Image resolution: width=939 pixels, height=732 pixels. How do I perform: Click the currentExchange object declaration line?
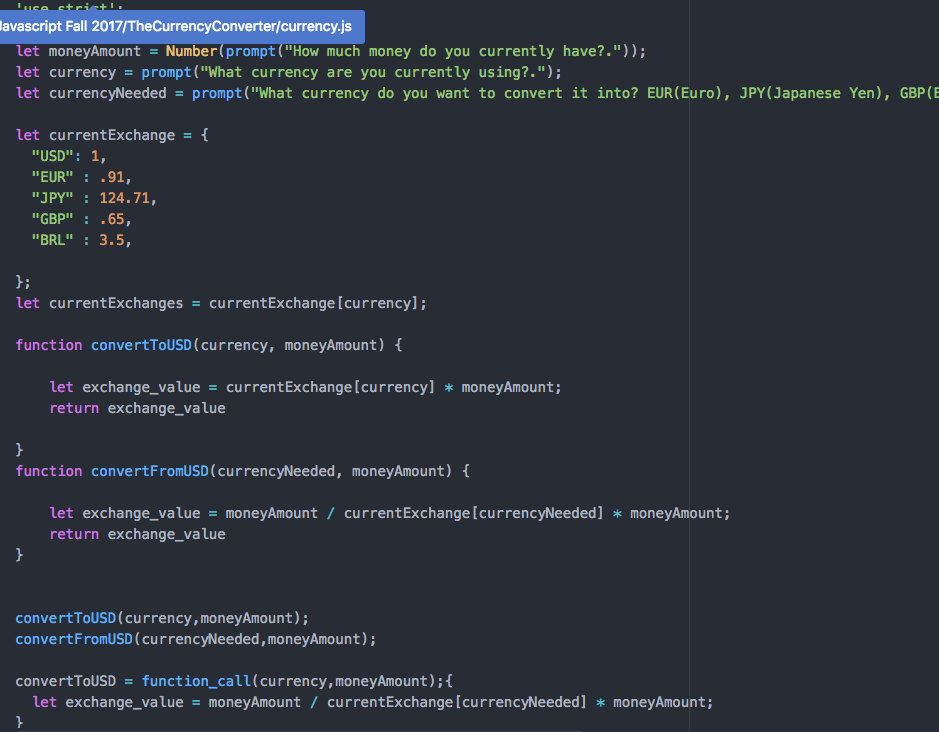pos(112,135)
